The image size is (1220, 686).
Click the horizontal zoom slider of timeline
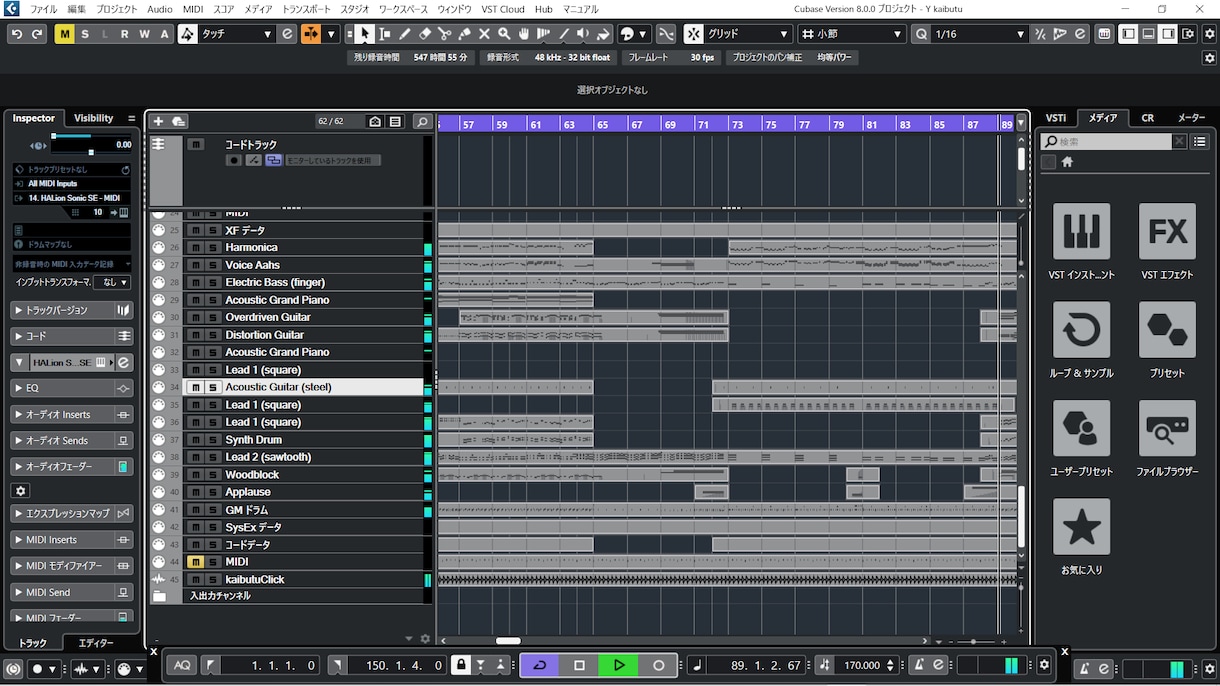(x=973, y=641)
